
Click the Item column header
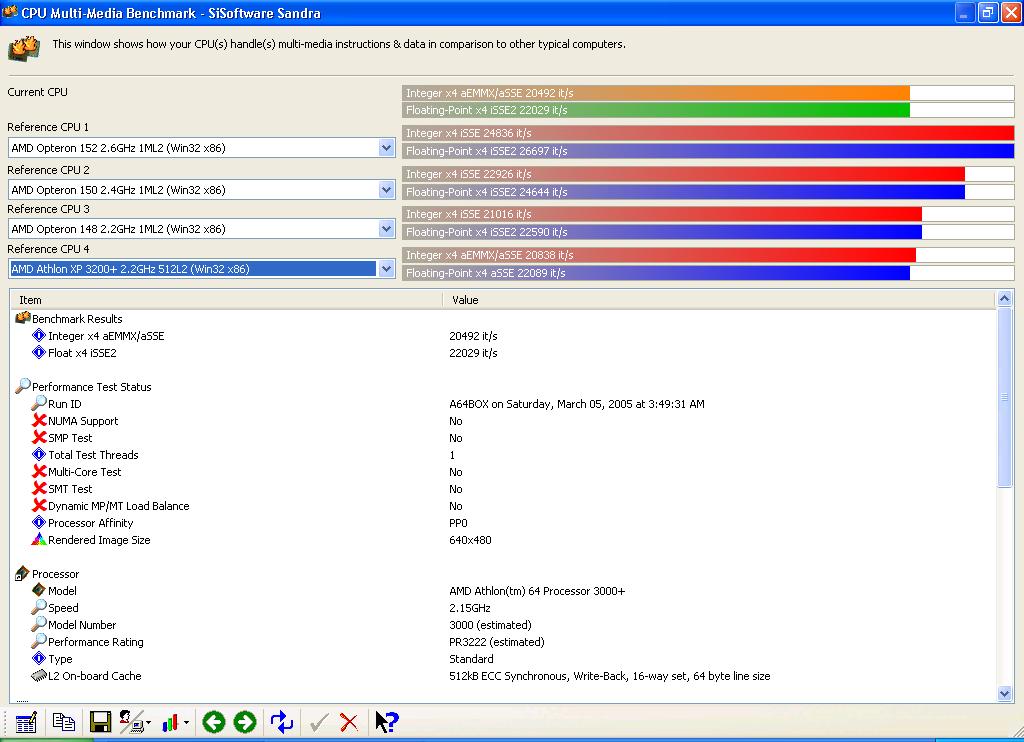coord(226,300)
